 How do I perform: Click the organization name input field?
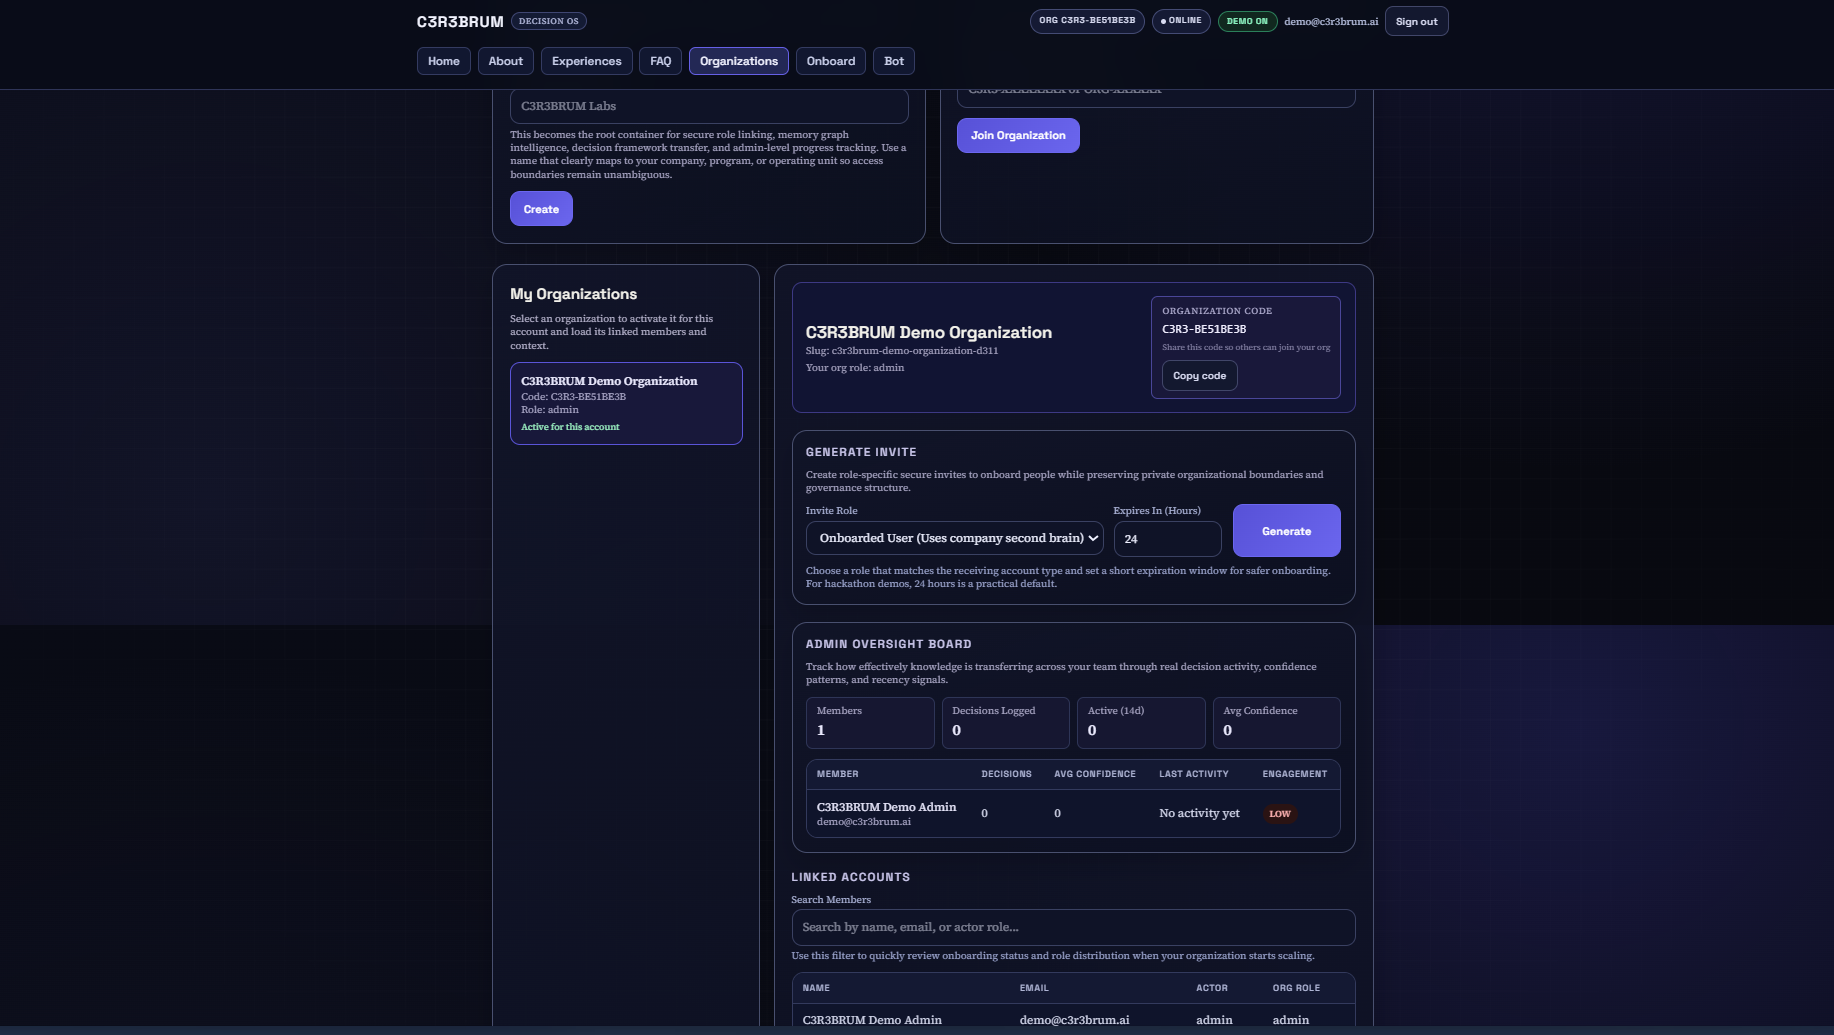(x=709, y=106)
